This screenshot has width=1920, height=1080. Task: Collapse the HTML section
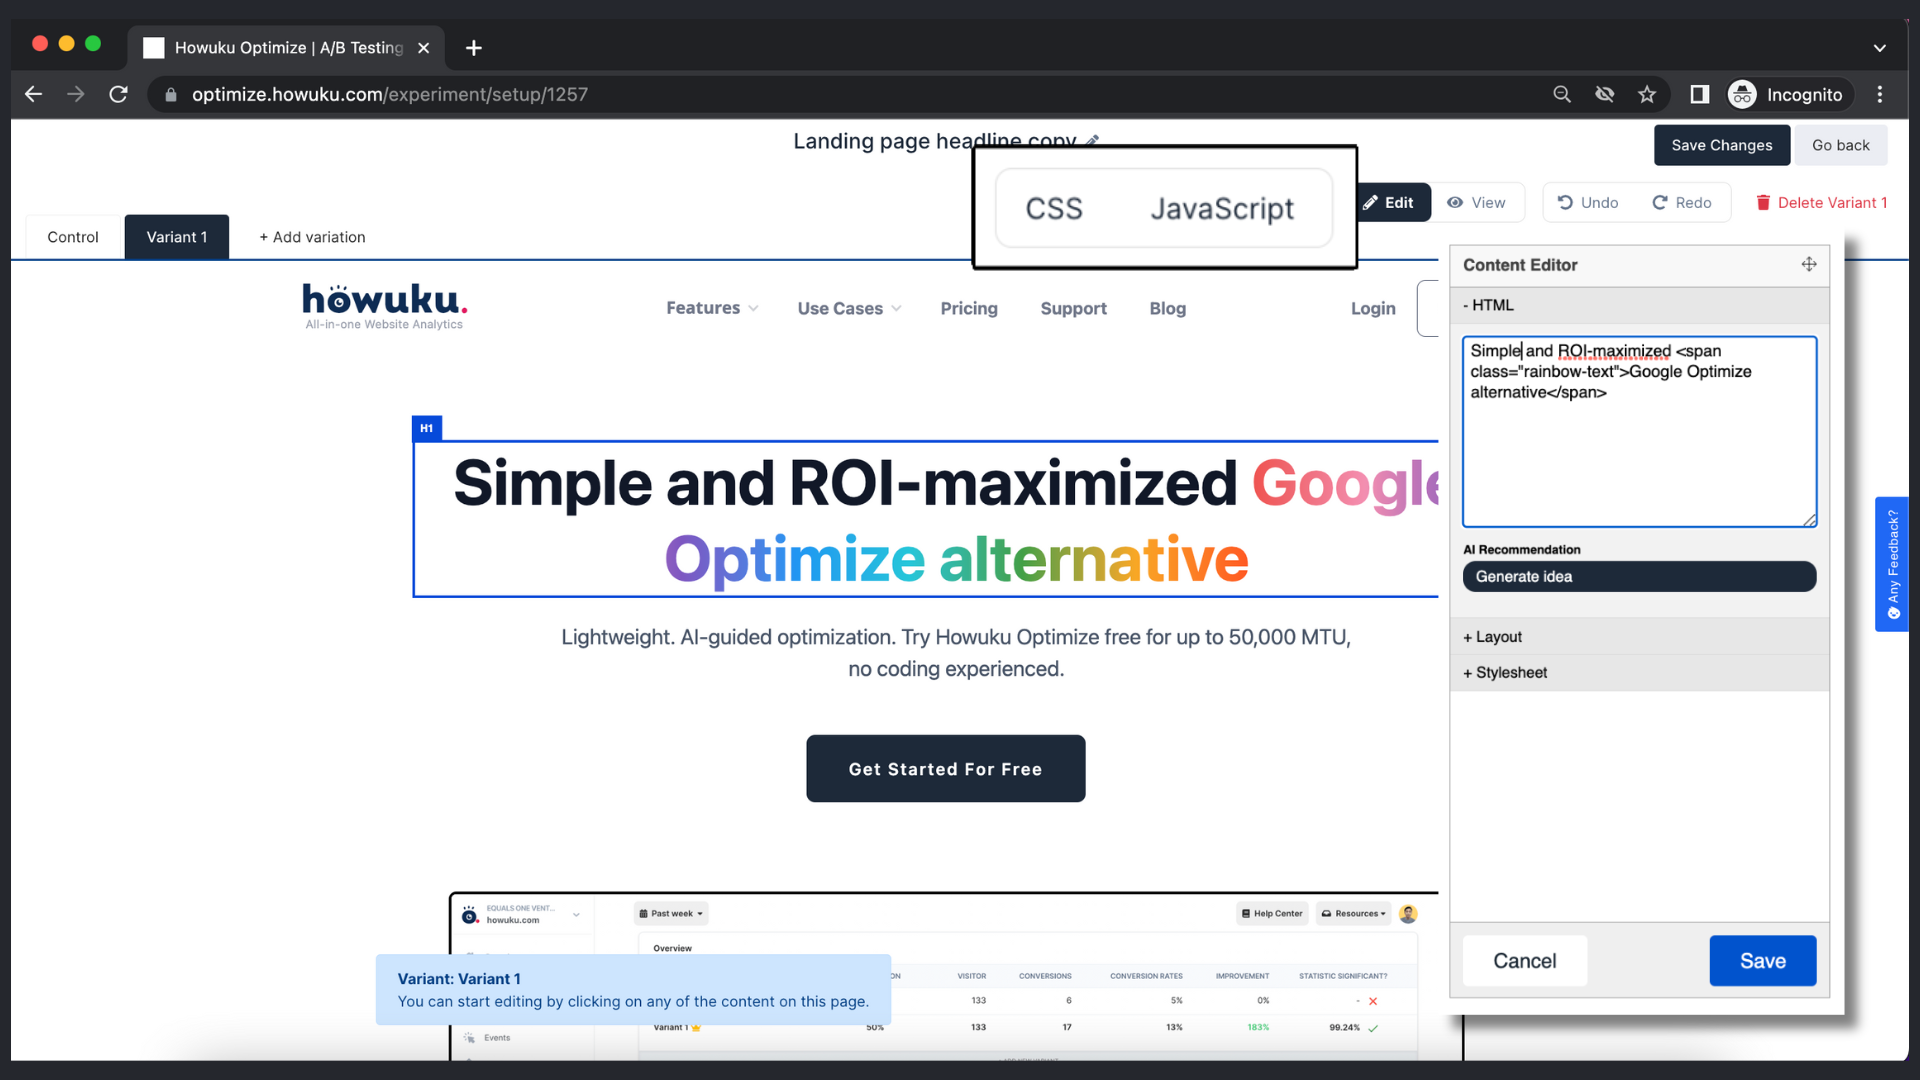click(x=1639, y=305)
